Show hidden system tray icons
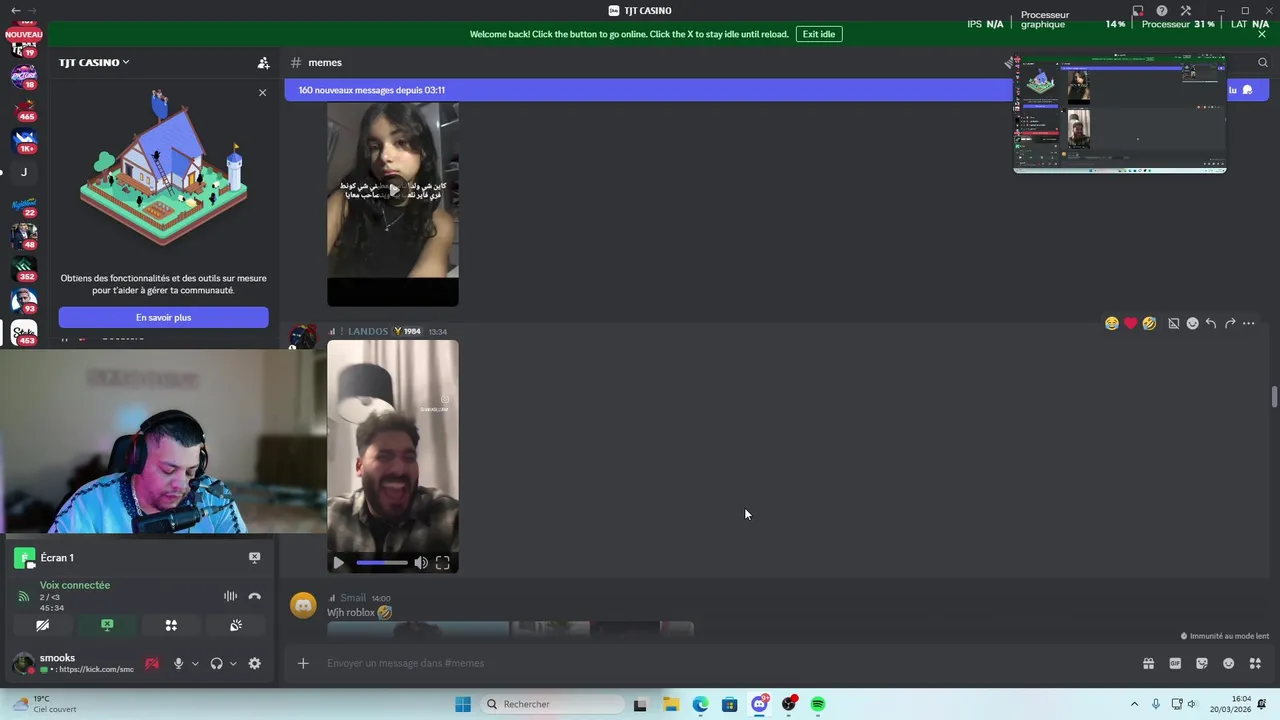The image size is (1280, 720). [x=1134, y=704]
